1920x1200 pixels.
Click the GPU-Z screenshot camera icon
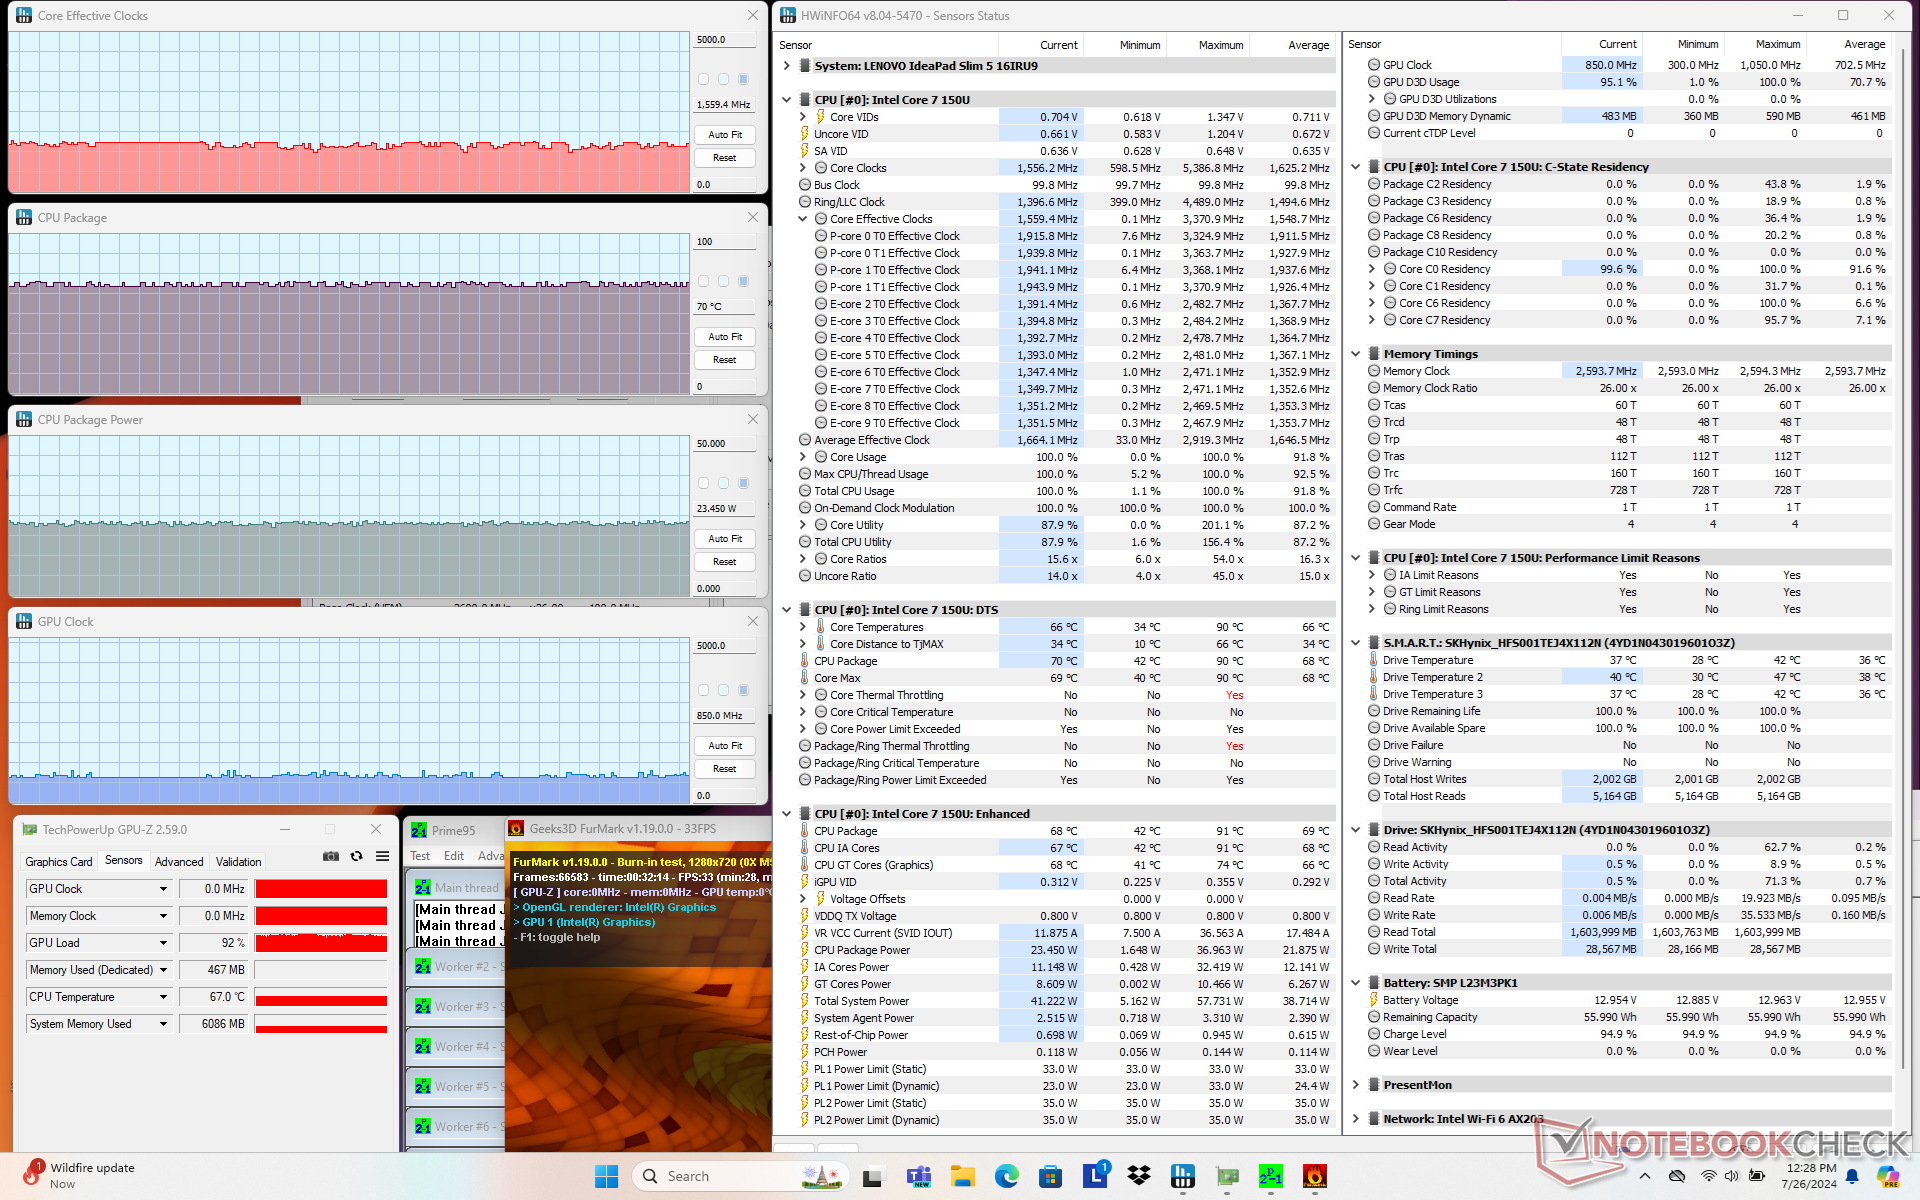click(x=331, y=856)
